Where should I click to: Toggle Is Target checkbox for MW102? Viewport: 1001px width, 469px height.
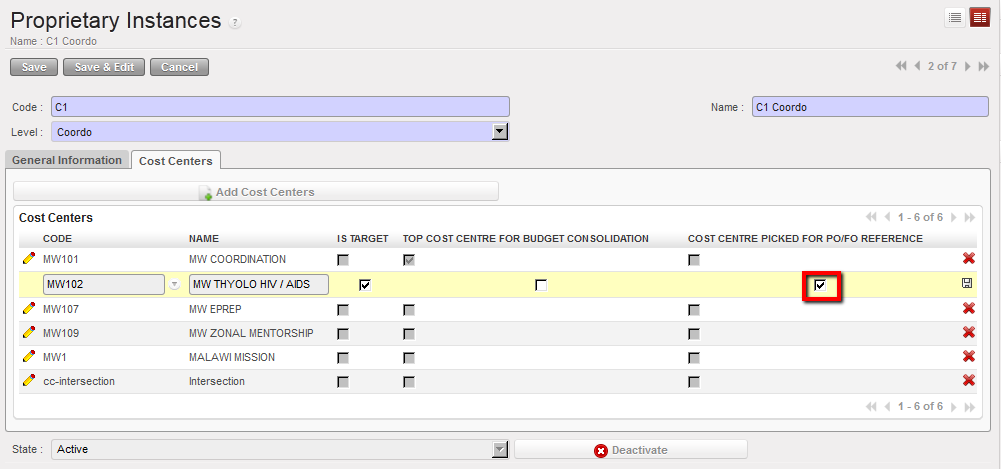[x=365, y=285]
